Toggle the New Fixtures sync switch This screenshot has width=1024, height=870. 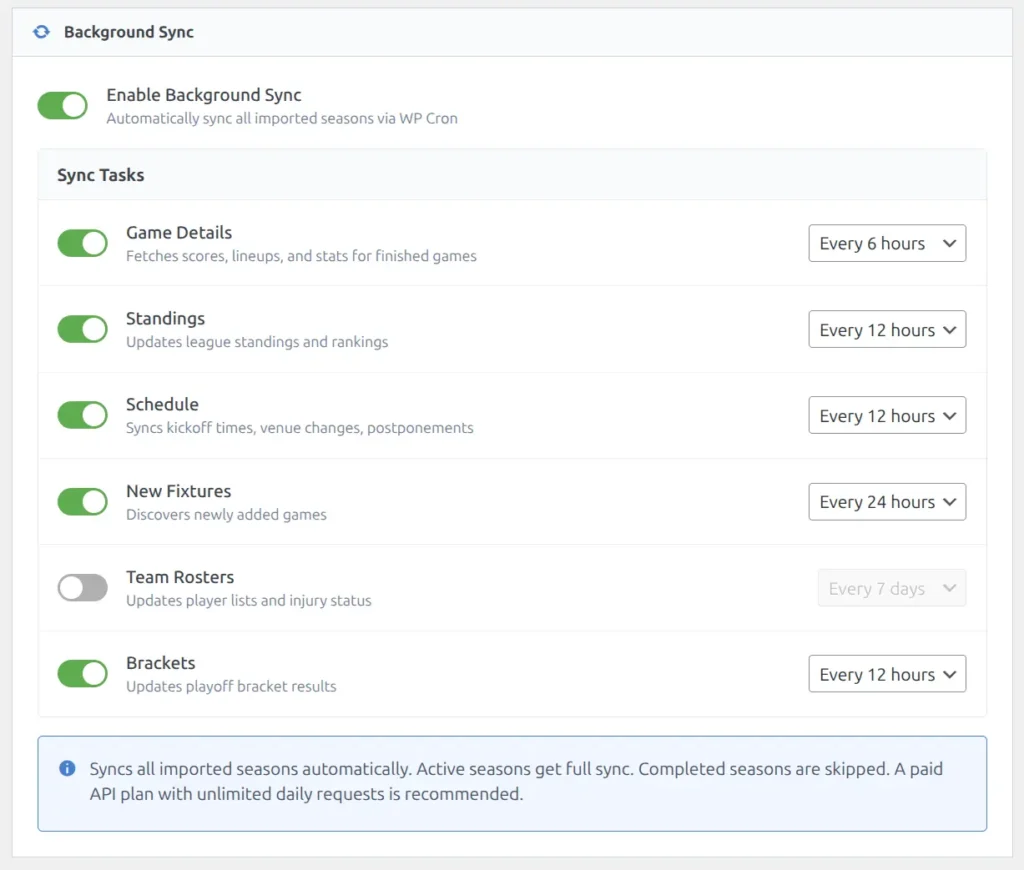click(83, 502)
